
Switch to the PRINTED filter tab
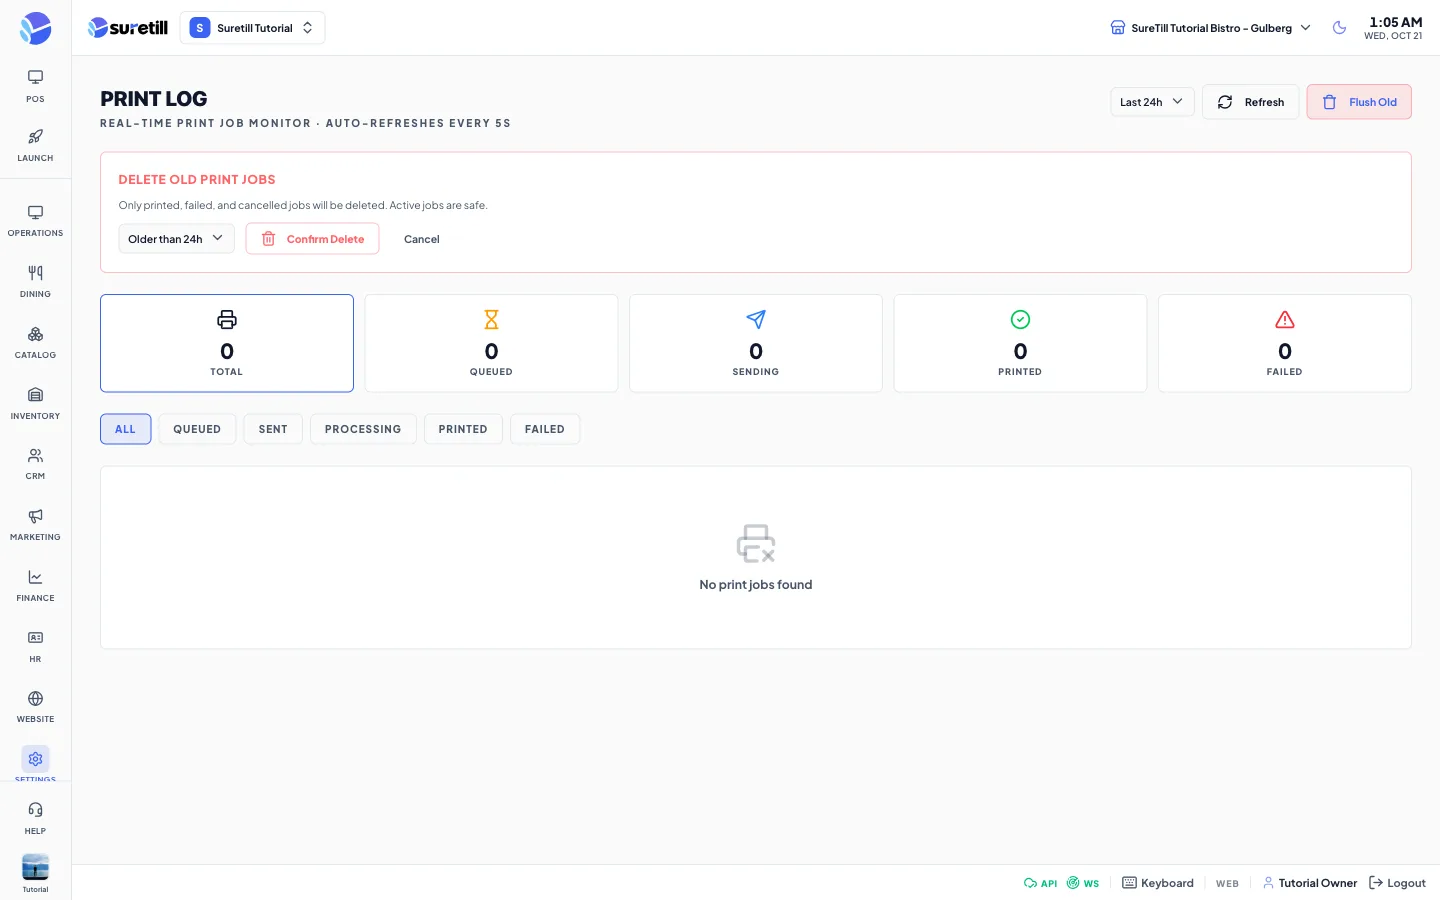click(x=463, y=429)
